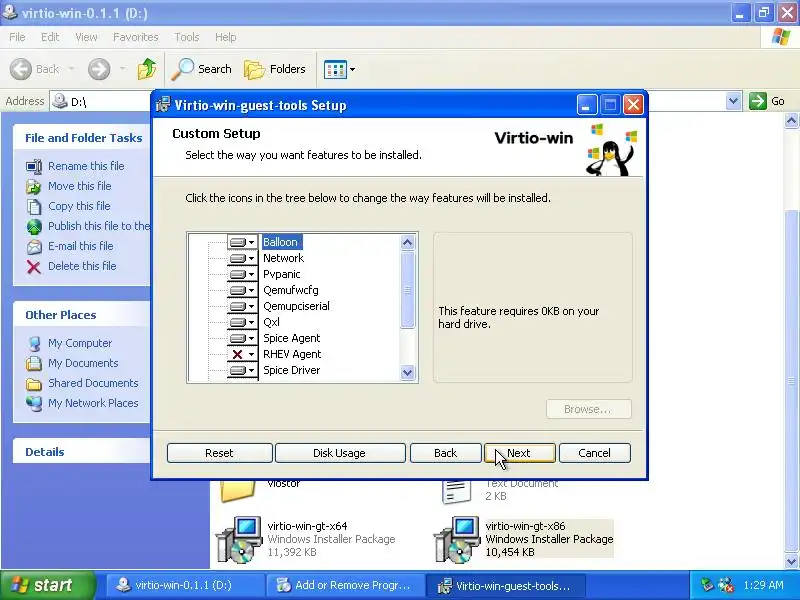Click the taskbar clock showing 1:29 AM
Screen dimensions: 800x600
pyautogui.click(x=763, y=585)
